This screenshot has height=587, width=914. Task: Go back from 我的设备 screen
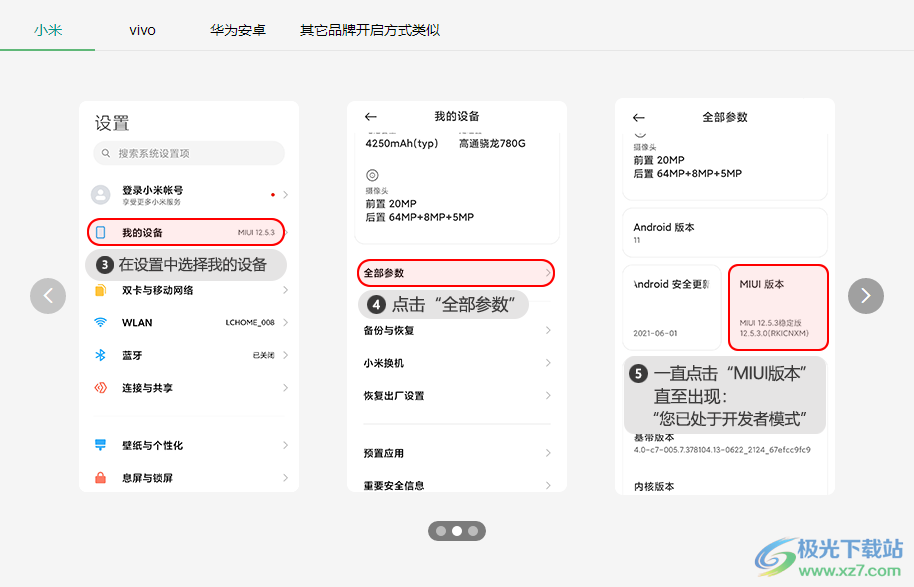(371, 117)
